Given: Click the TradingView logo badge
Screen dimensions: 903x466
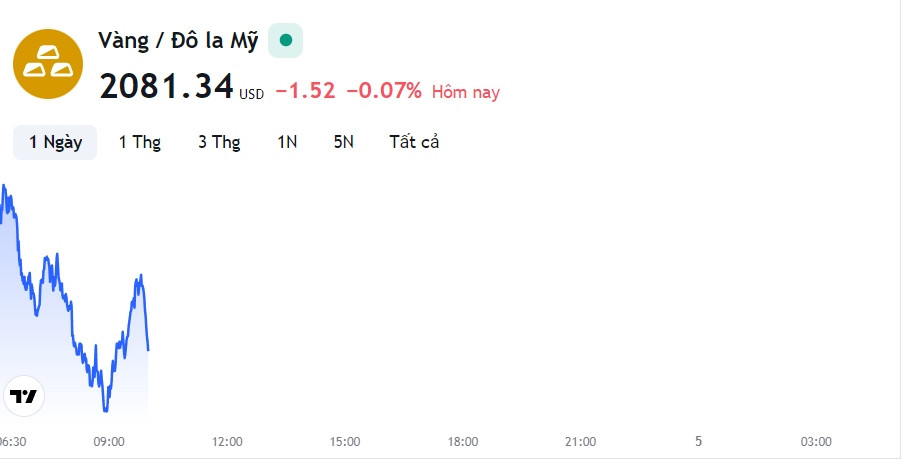Looking at the screenshot, I should coord(24,396).
